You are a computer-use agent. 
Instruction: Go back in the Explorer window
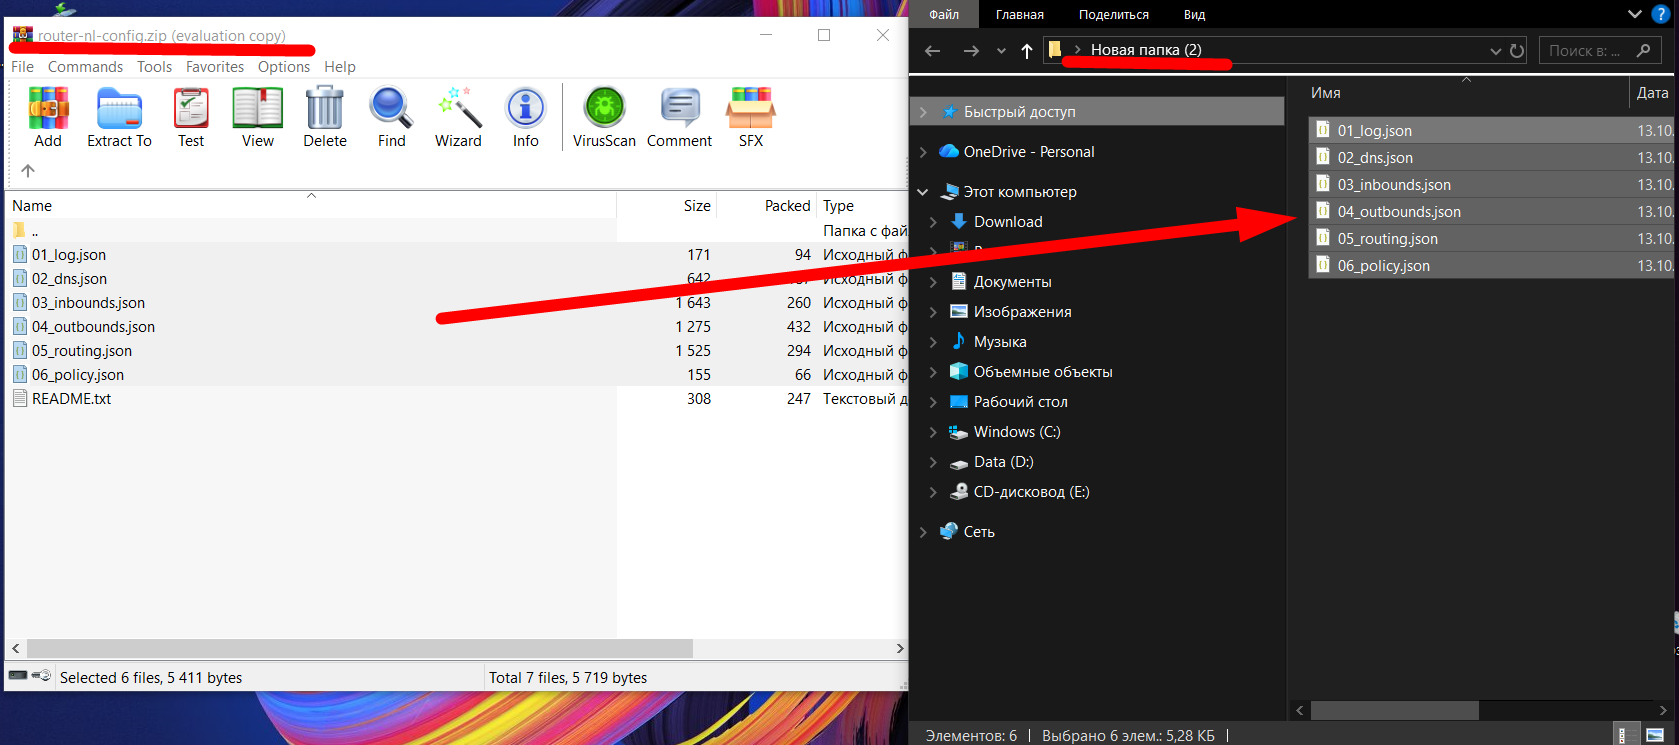pos(933,51)
